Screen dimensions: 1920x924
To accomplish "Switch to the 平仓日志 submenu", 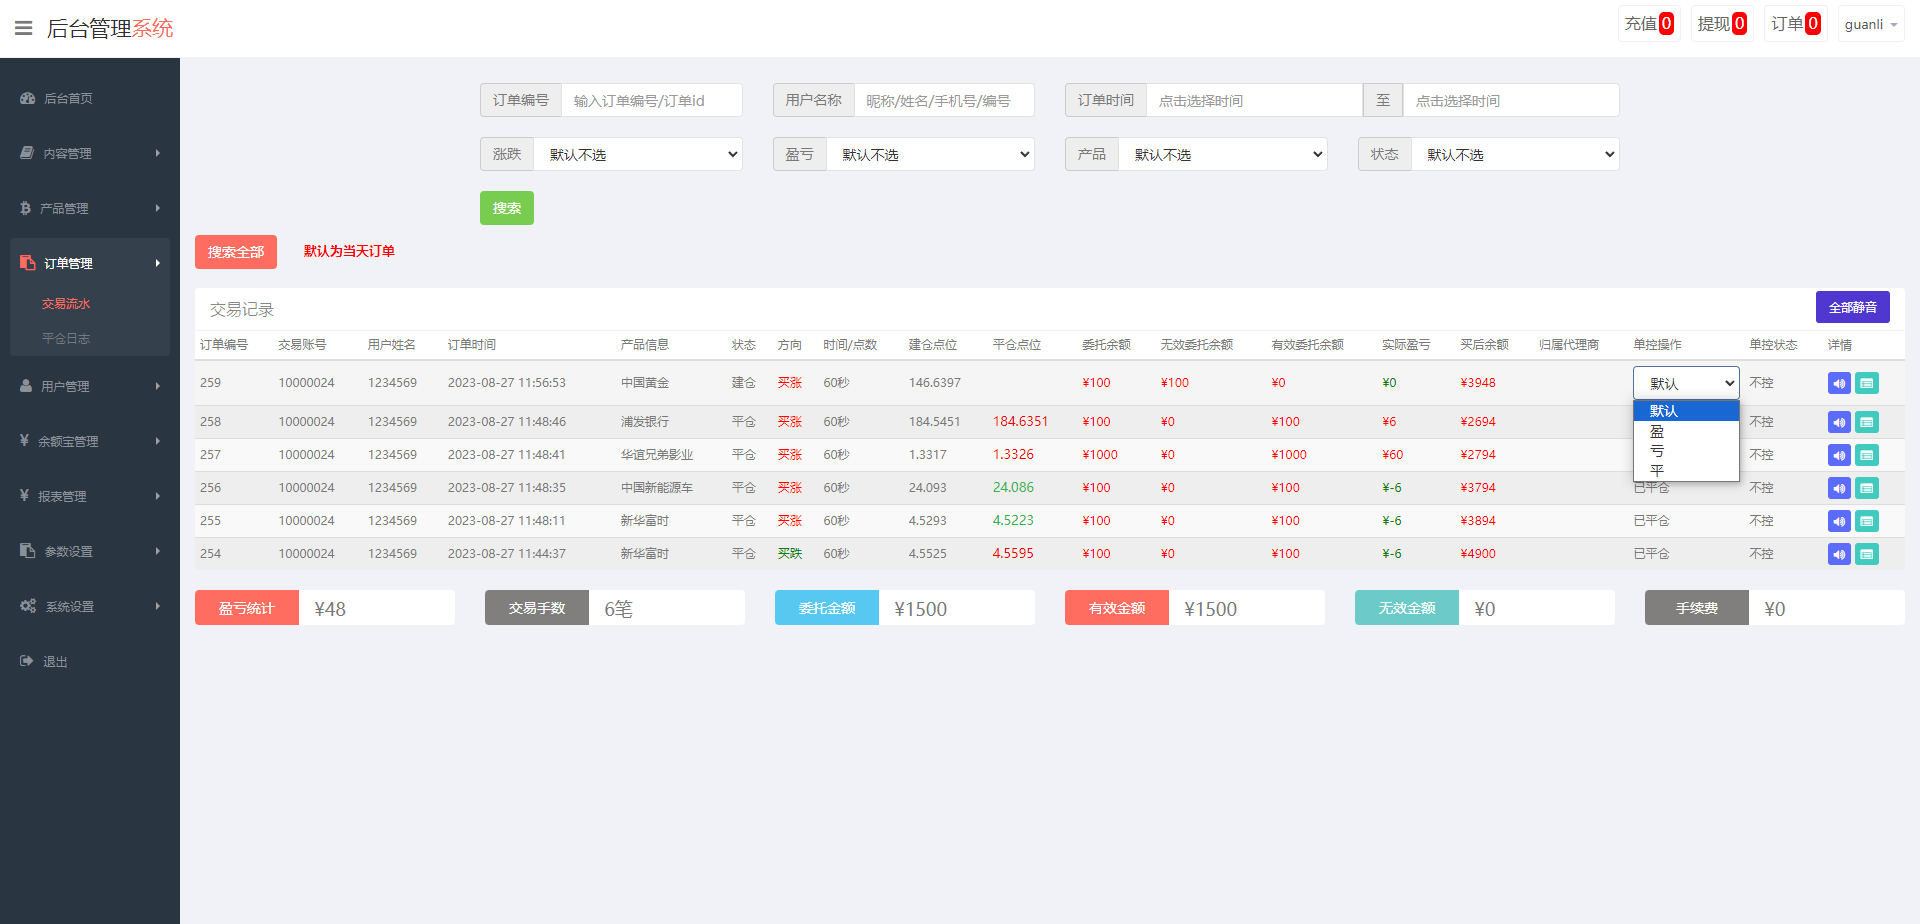I will (66, 338).
